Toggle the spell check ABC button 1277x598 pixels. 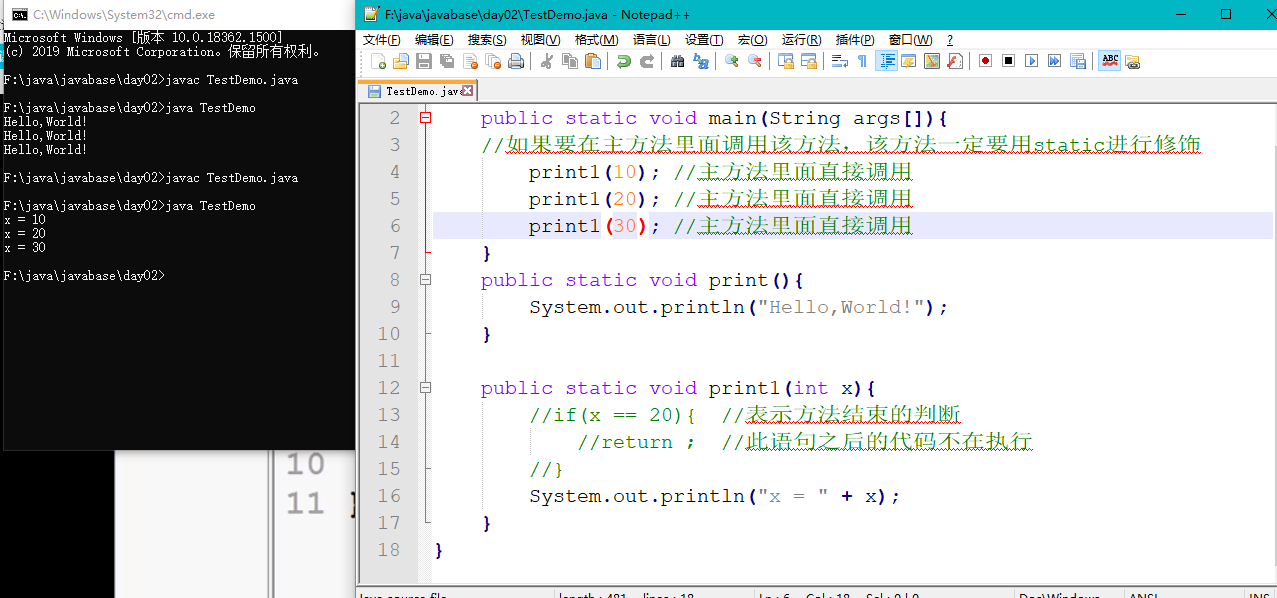point(1109,61)
